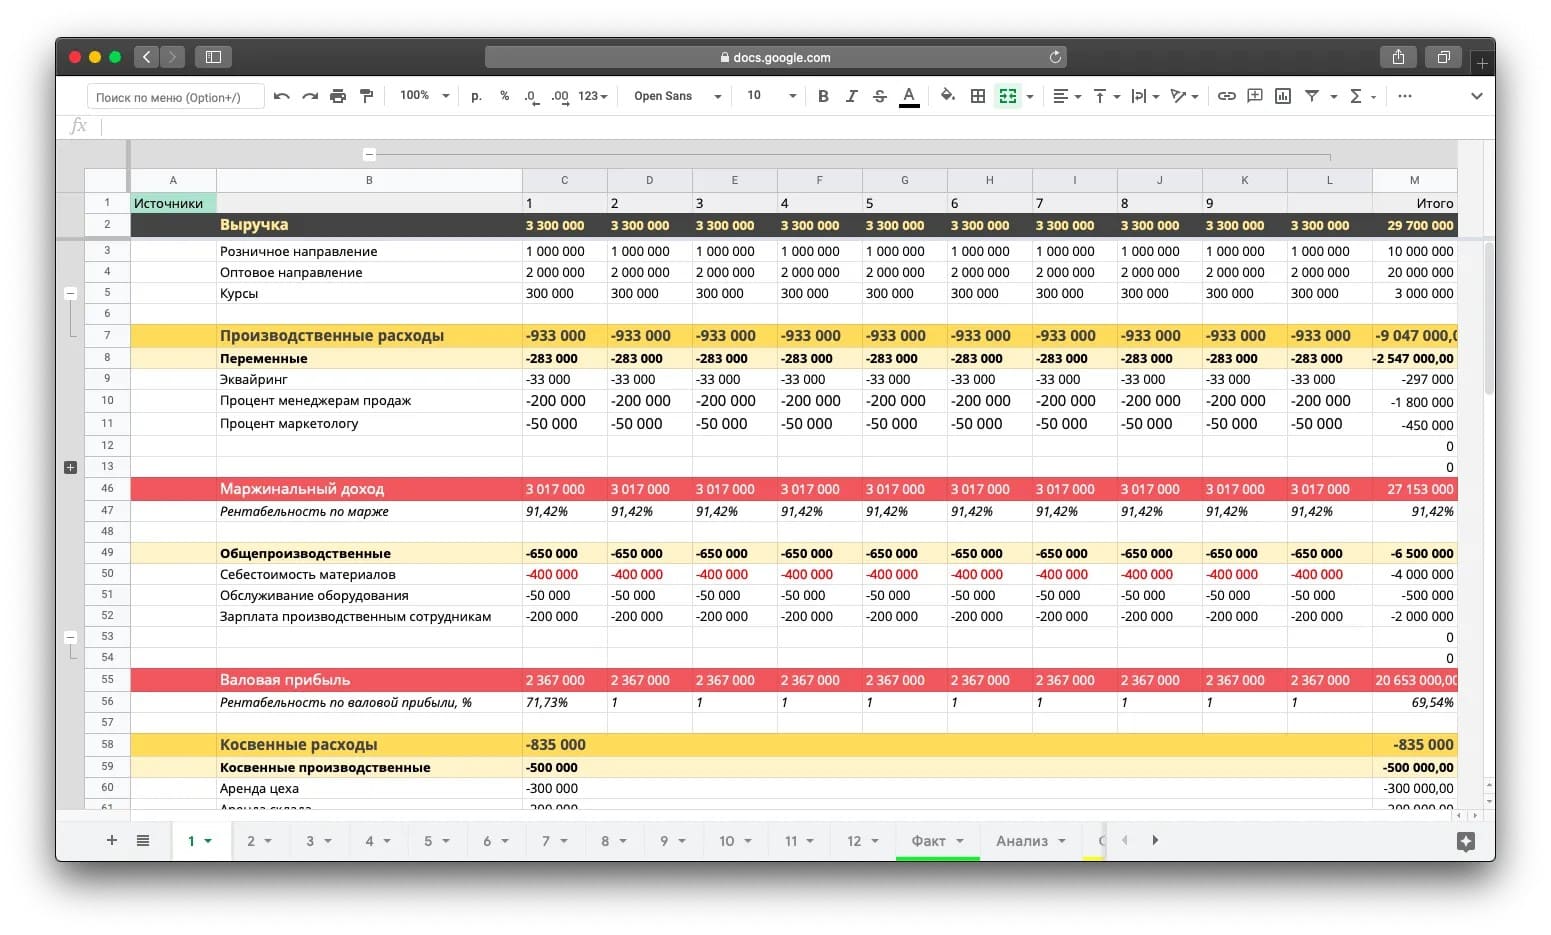Share the page from Safari

[1398, 57]
